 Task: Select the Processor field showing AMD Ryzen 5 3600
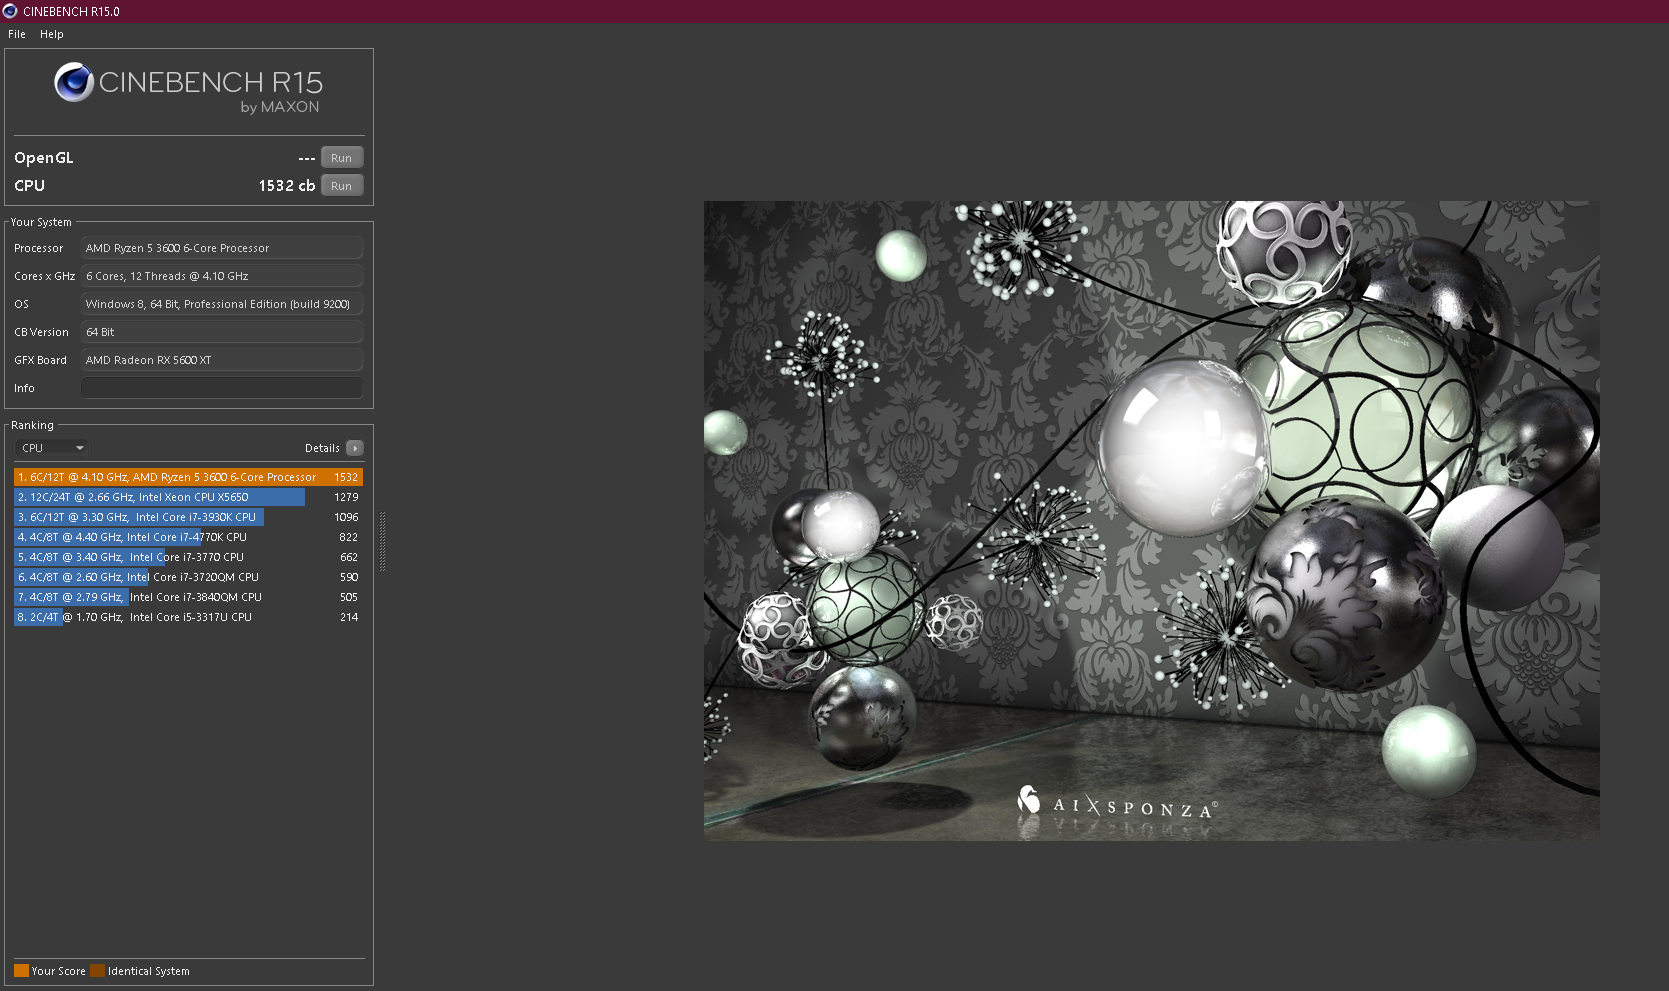tap(222, 248)
